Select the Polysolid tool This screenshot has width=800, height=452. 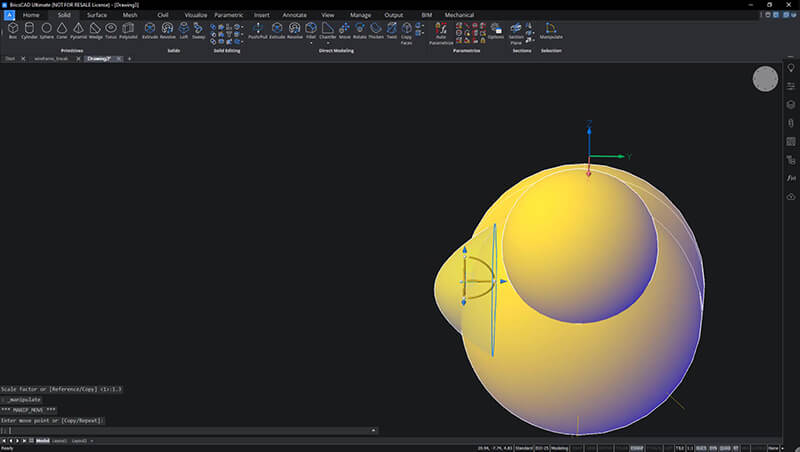[x=128, y=30]
